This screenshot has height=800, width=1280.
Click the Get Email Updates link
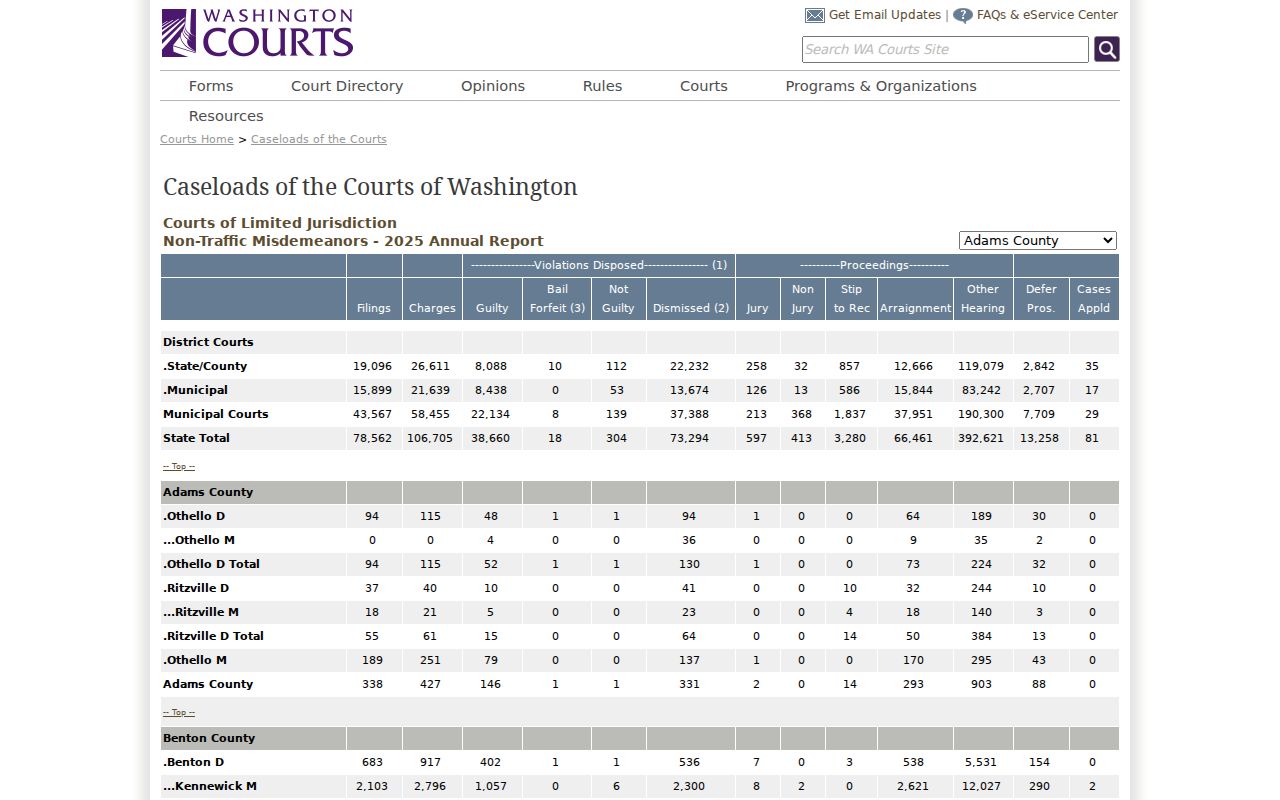885,15
